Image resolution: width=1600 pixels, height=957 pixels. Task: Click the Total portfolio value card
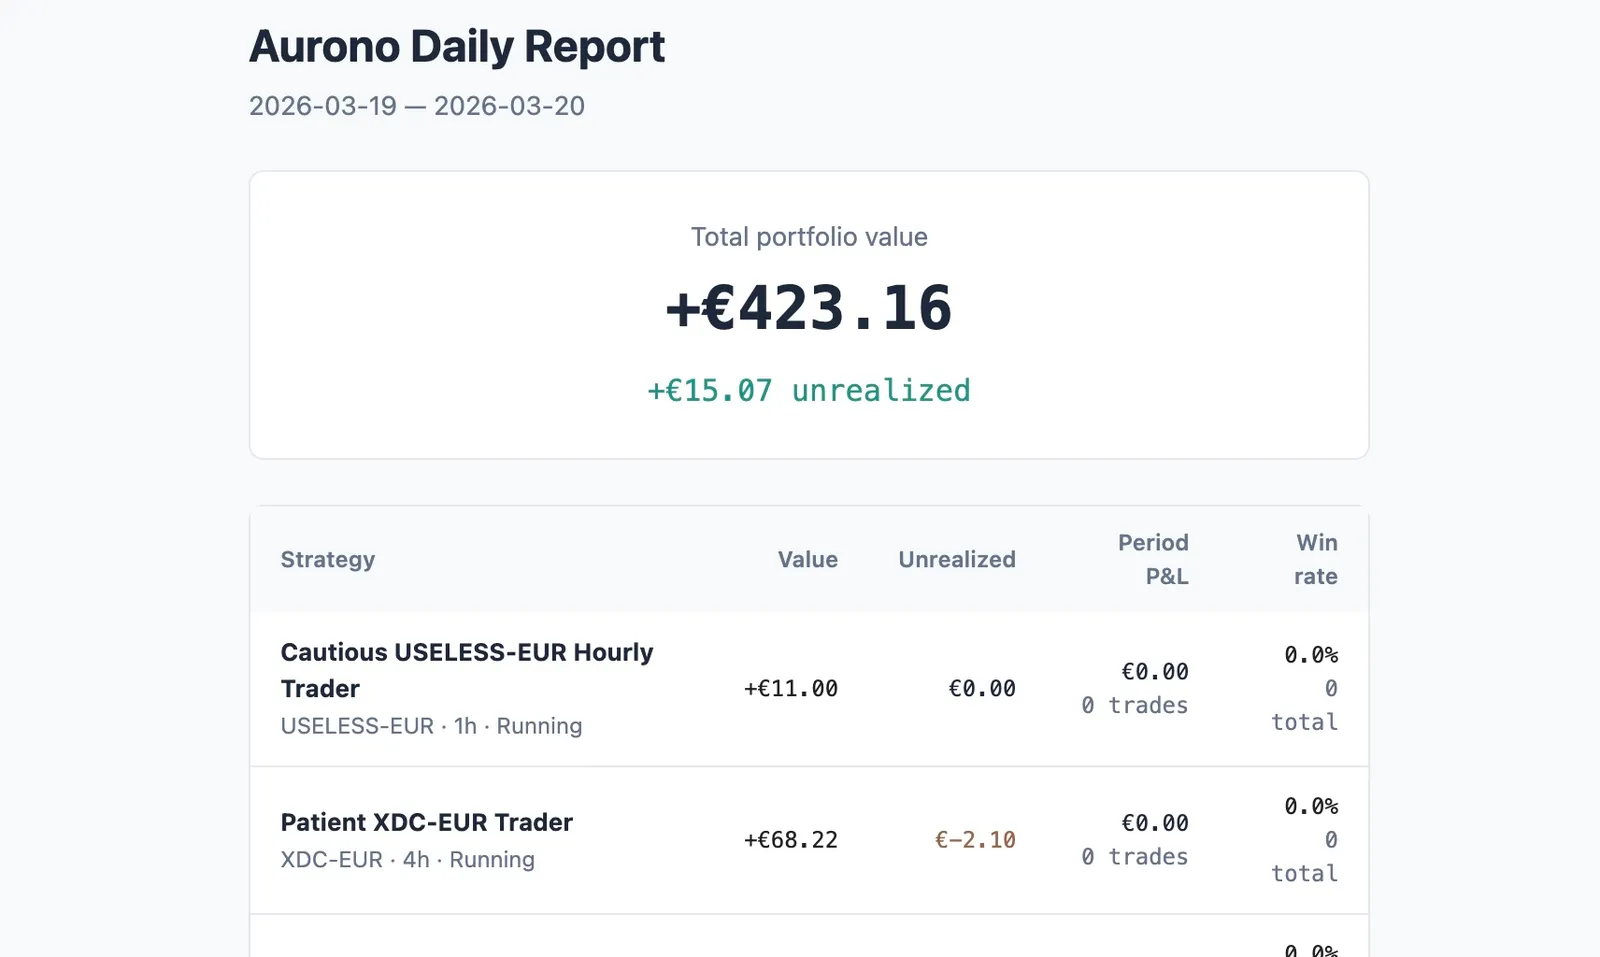click(809, 315)
